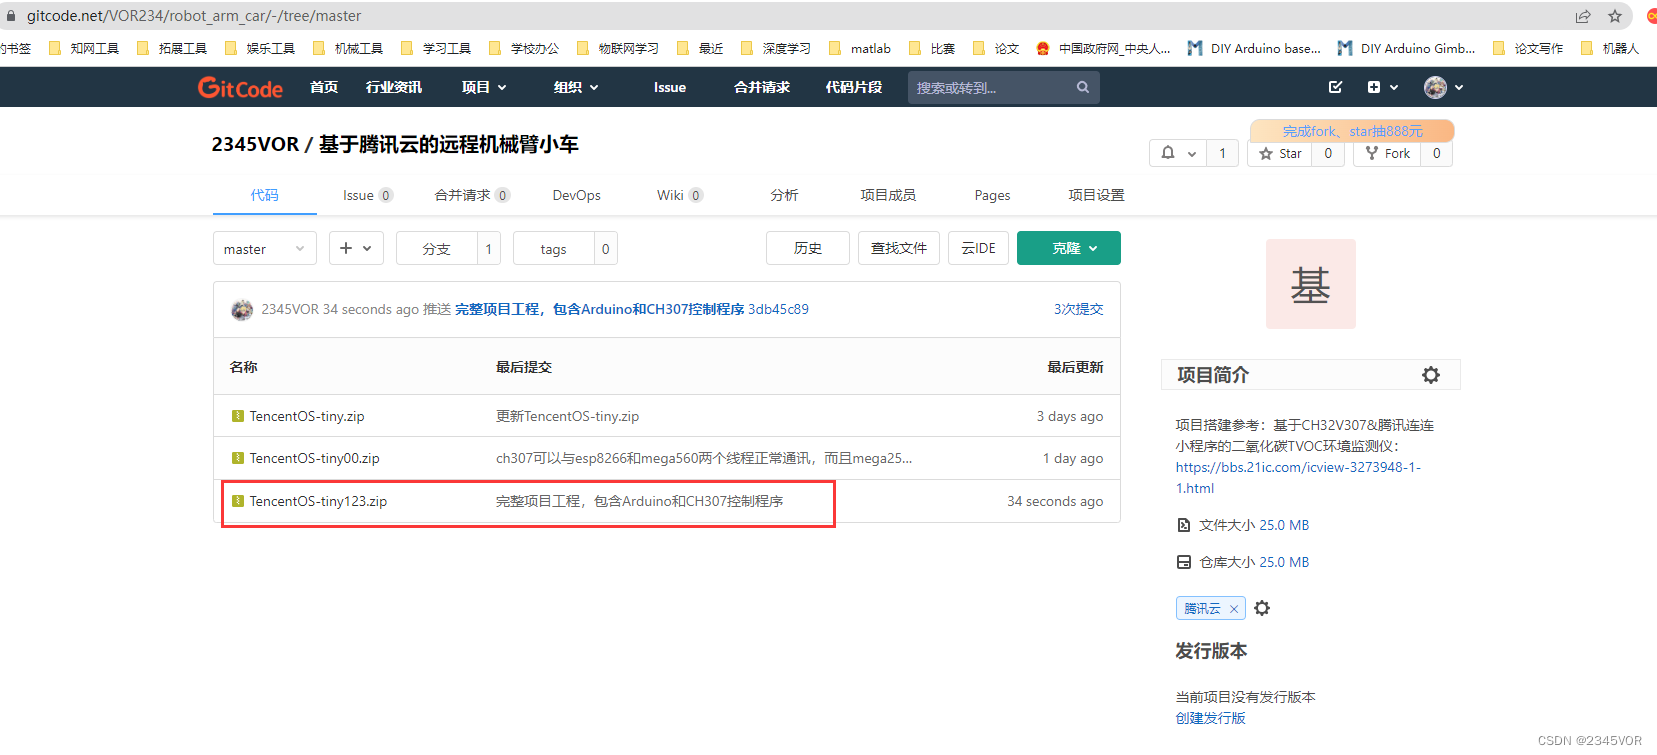This screenshot has width=1657, height=755.
Task: Click the browser share page icon
Action: point(1583,16)
